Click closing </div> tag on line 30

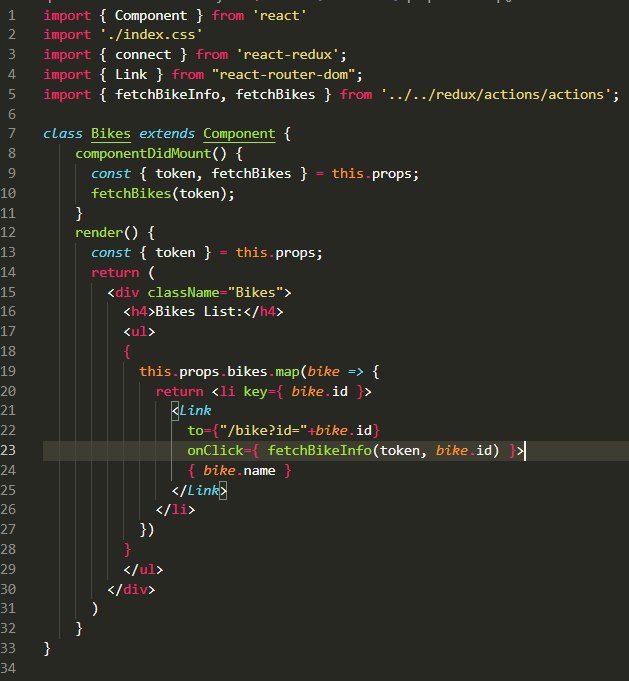pyautogui.click(x=131, y=589)
